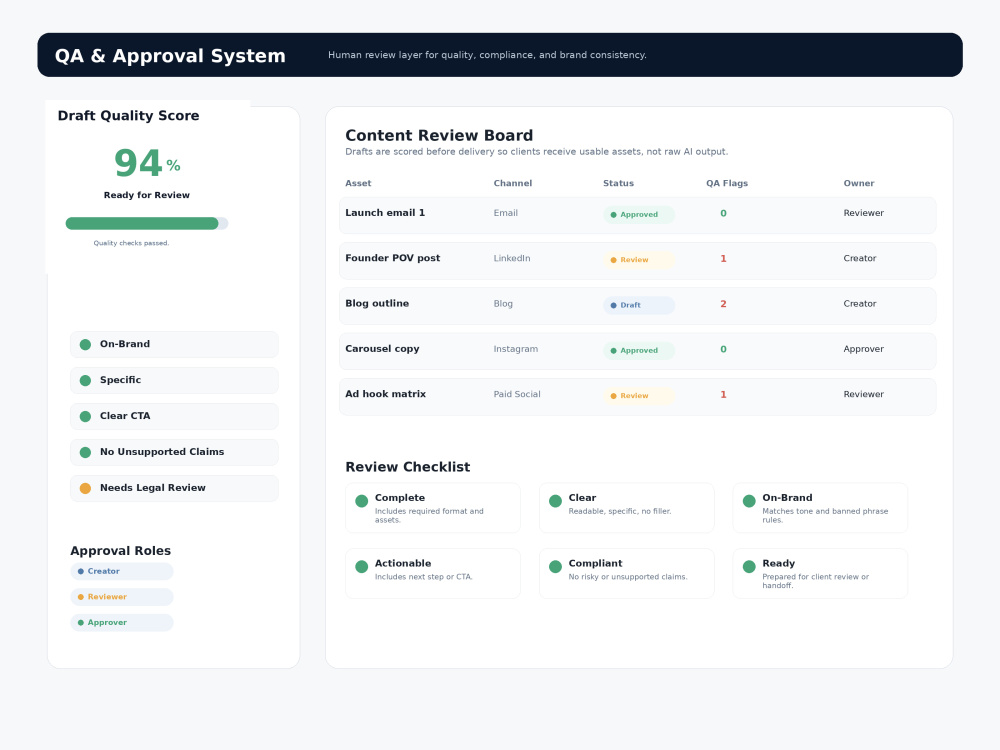
Task: Click the QA flag count 2 for Blog outline
Action: click(723, 304)
